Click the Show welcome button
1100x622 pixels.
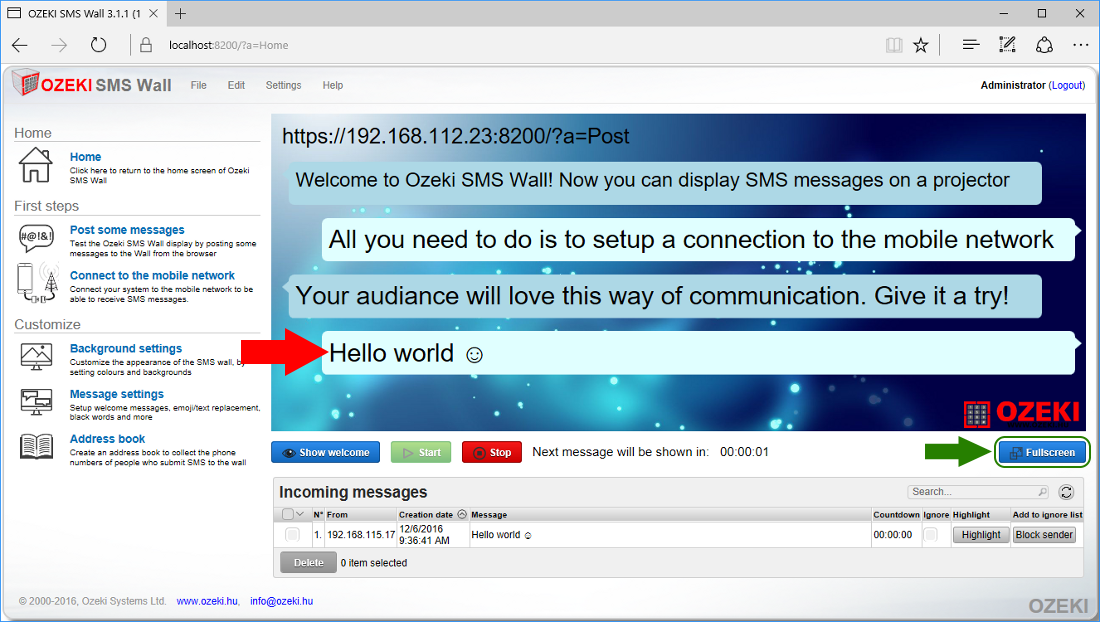tap(326, 452)
